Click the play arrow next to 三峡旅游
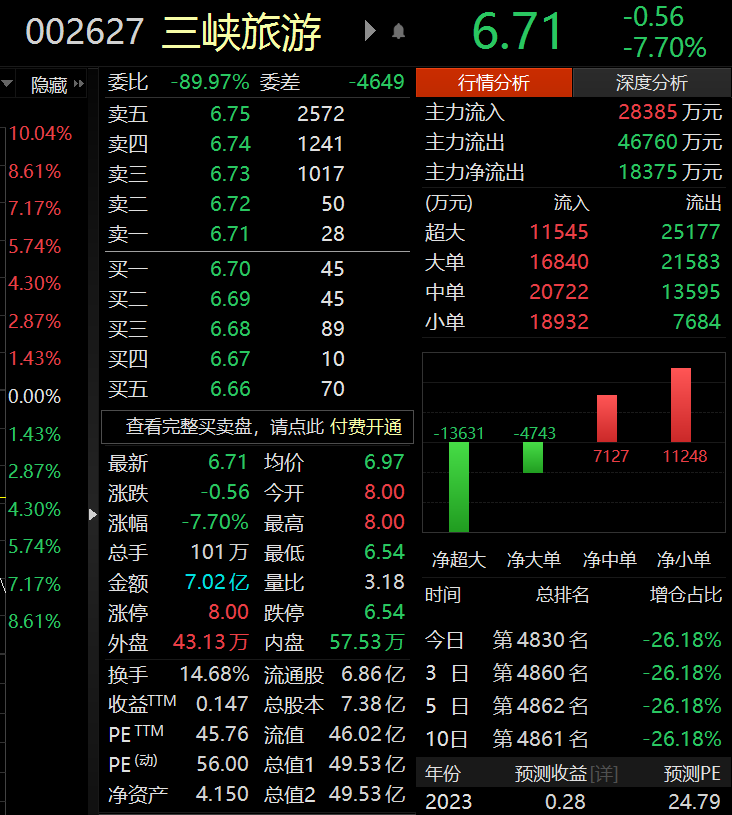732x815 pixels. click(370, 31)
